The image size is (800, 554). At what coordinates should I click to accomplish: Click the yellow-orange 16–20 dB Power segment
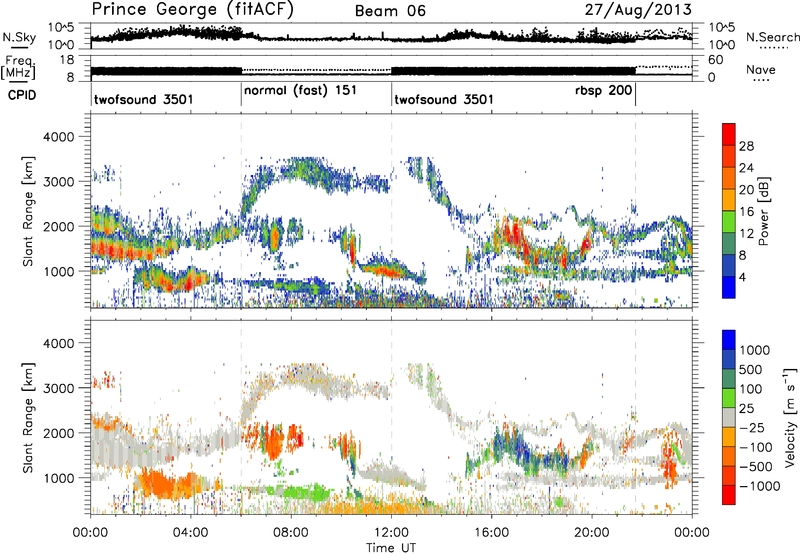pyautogui.click(x=729, y=200)
